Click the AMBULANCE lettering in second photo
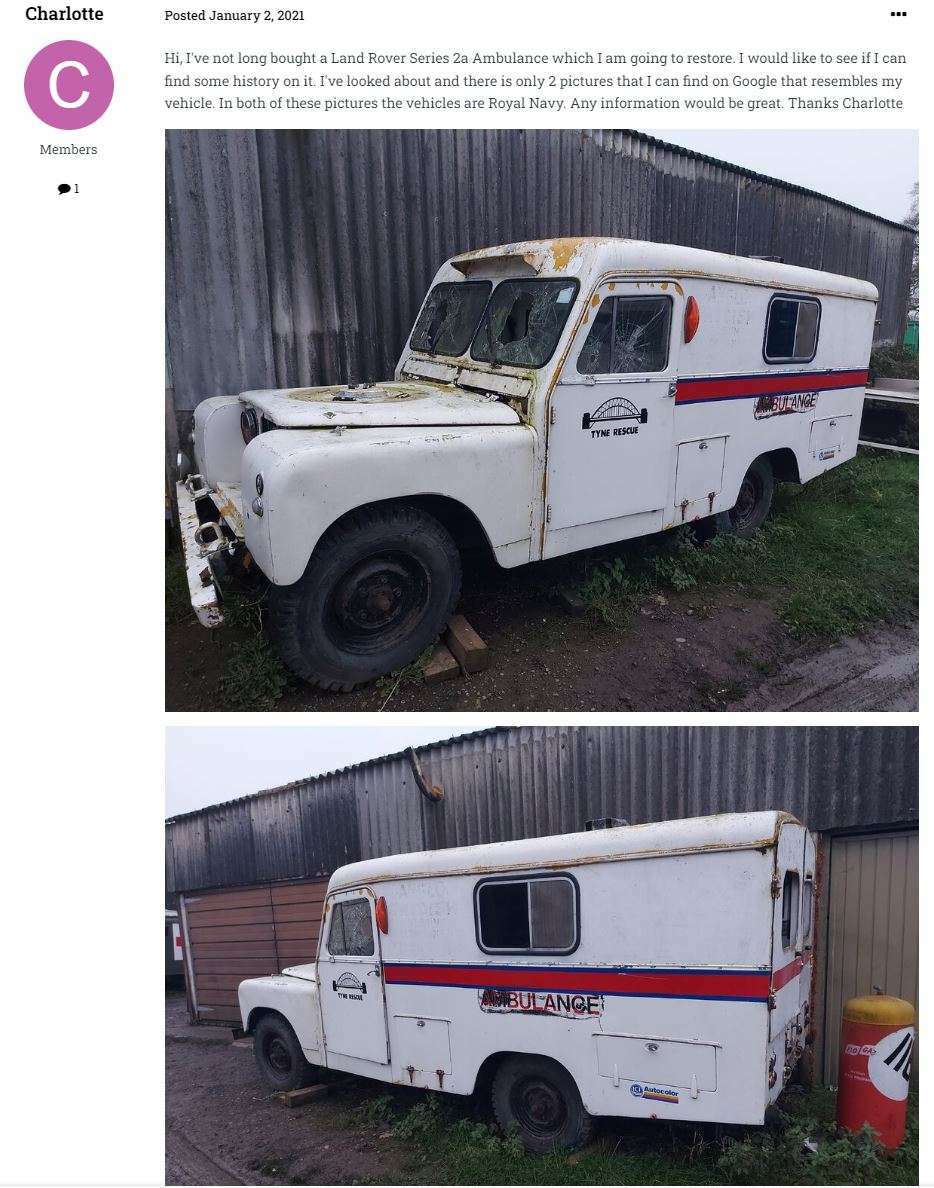 tap(541, 1002)
